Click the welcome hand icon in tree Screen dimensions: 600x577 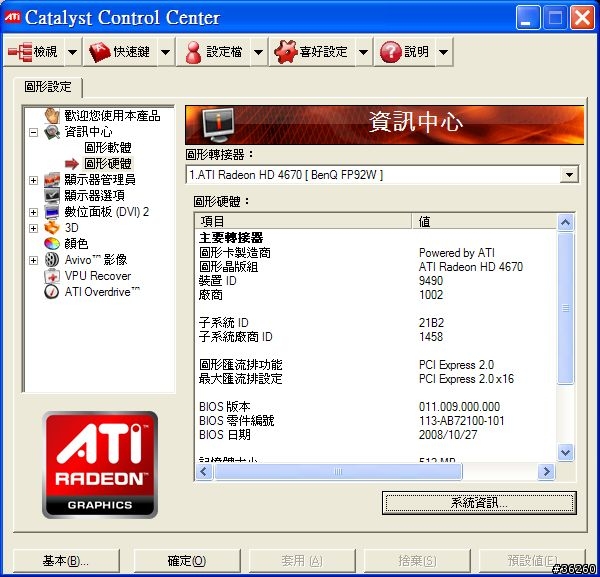click(52, 115)
